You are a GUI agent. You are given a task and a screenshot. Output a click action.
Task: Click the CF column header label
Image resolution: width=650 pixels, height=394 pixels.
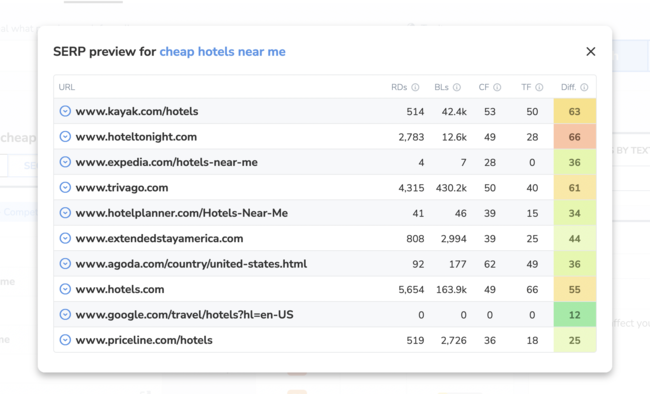(484, 87)
